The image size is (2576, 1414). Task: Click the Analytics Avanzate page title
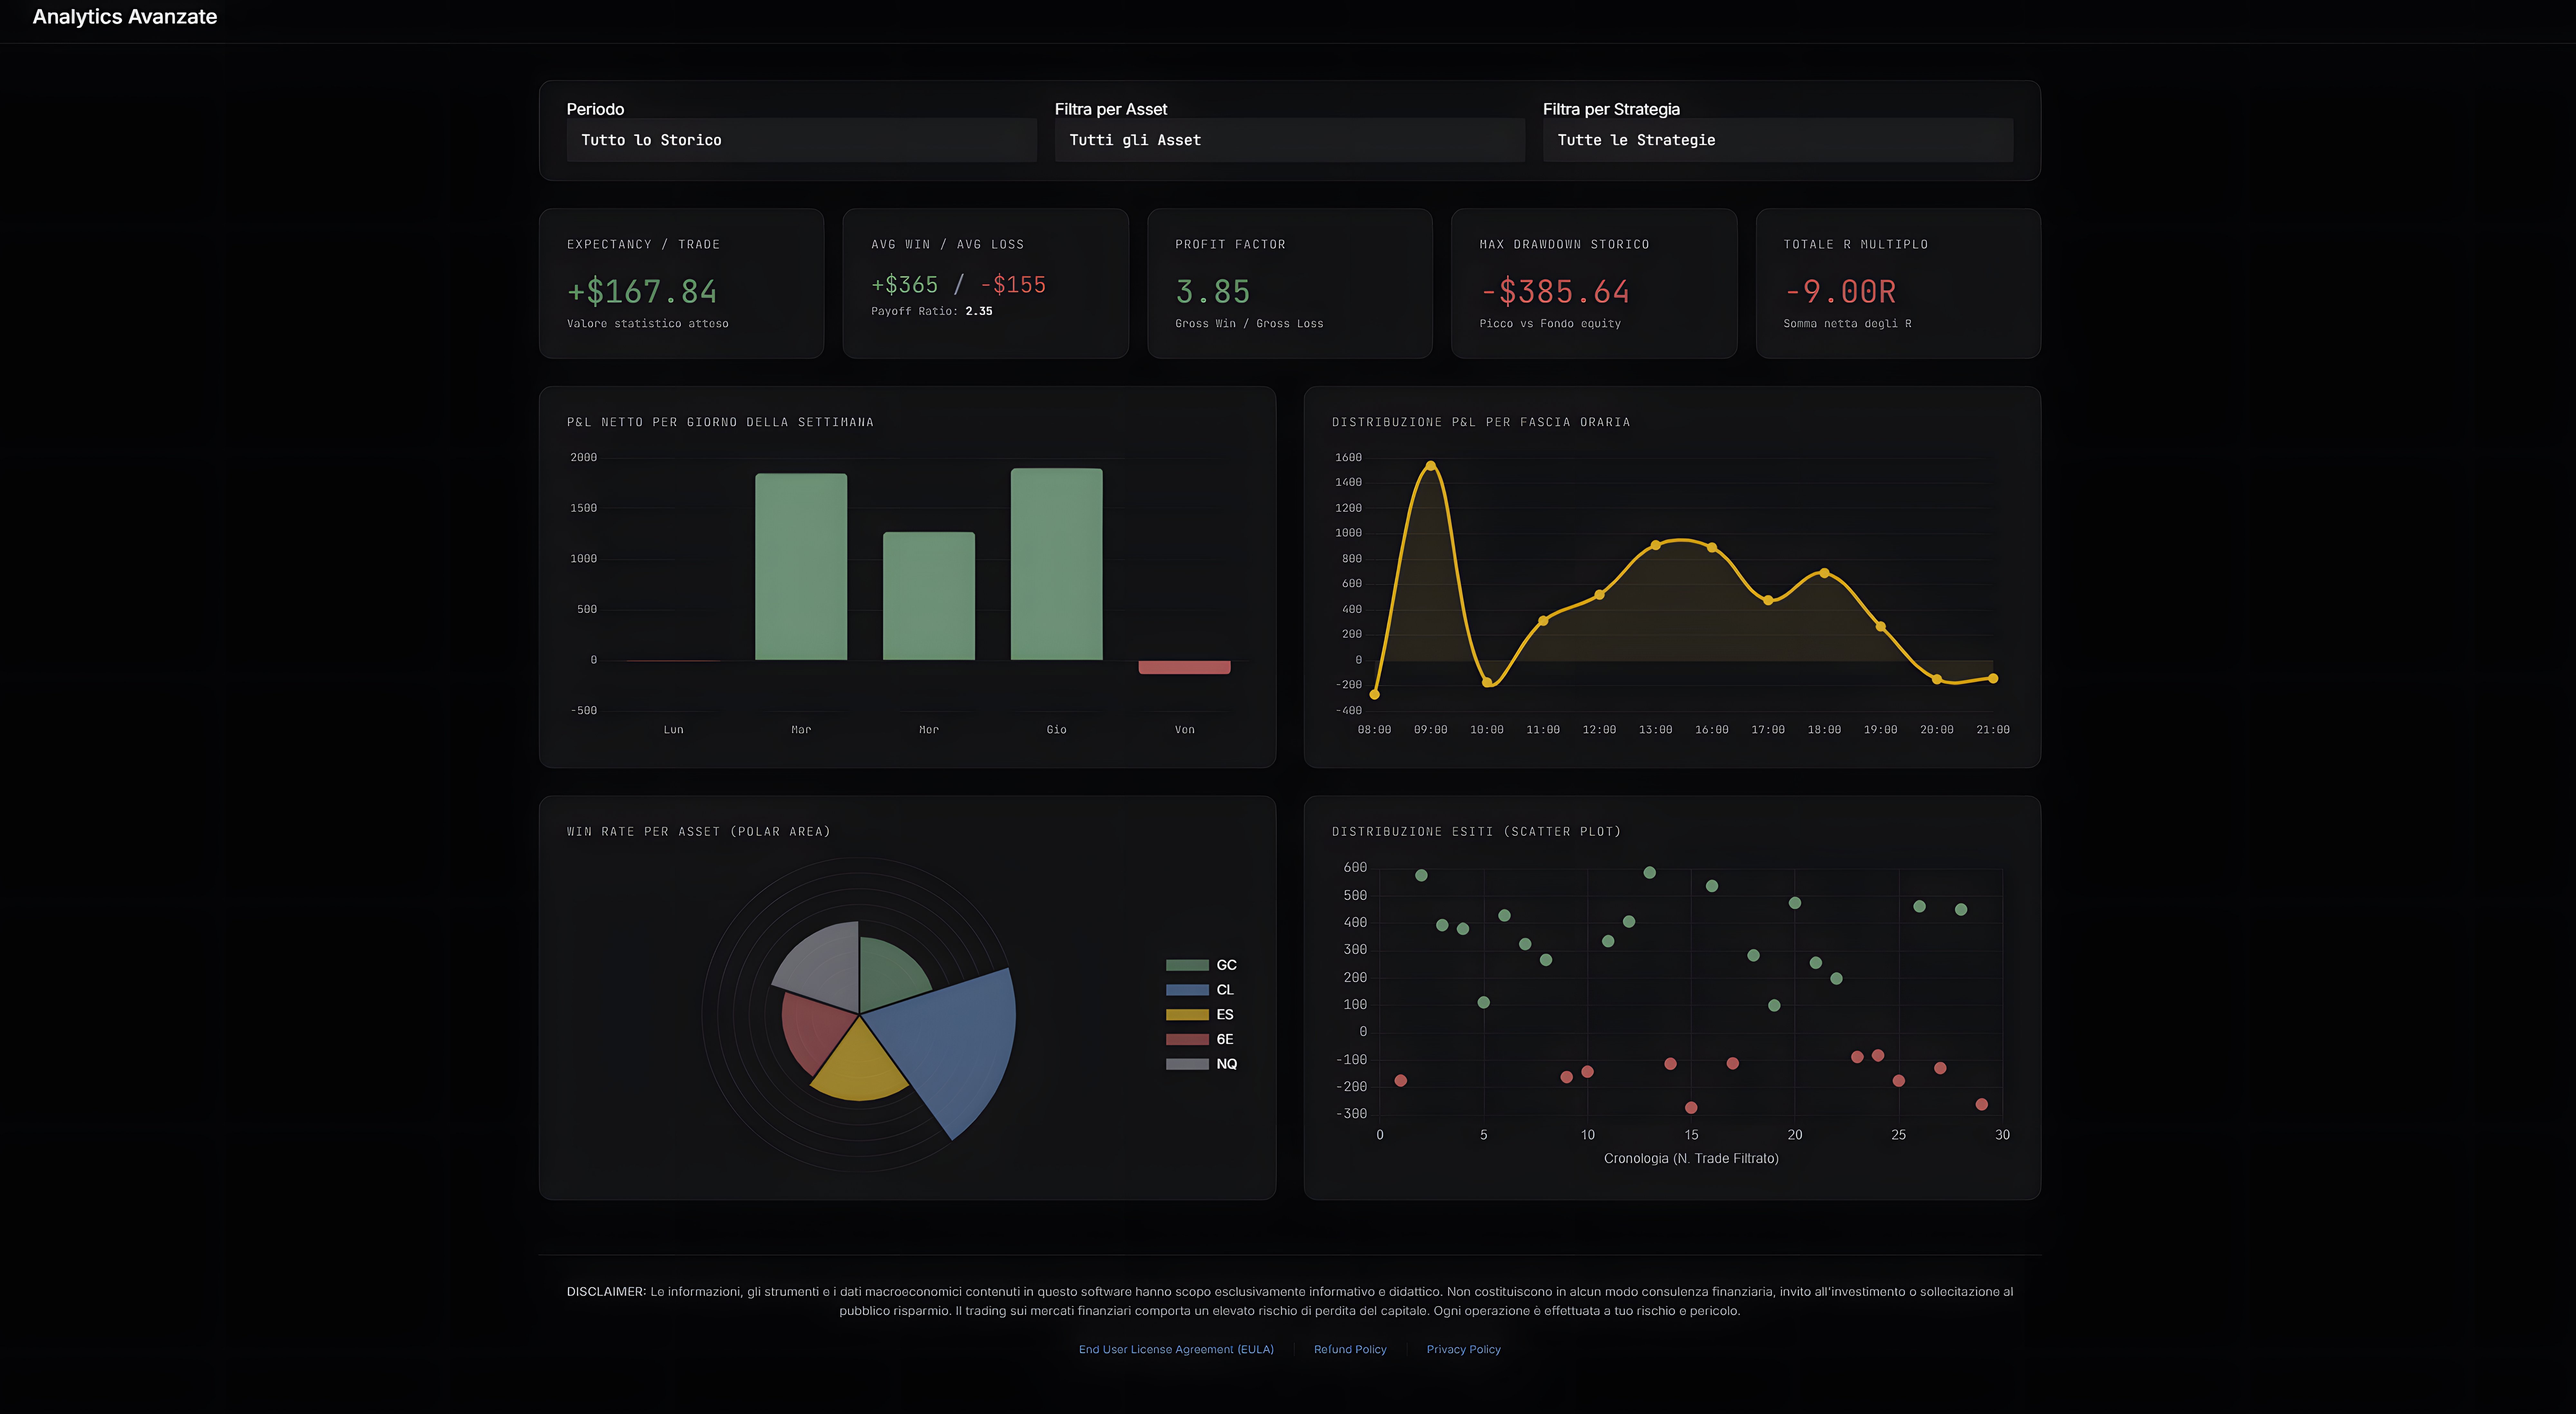point(125,17)
